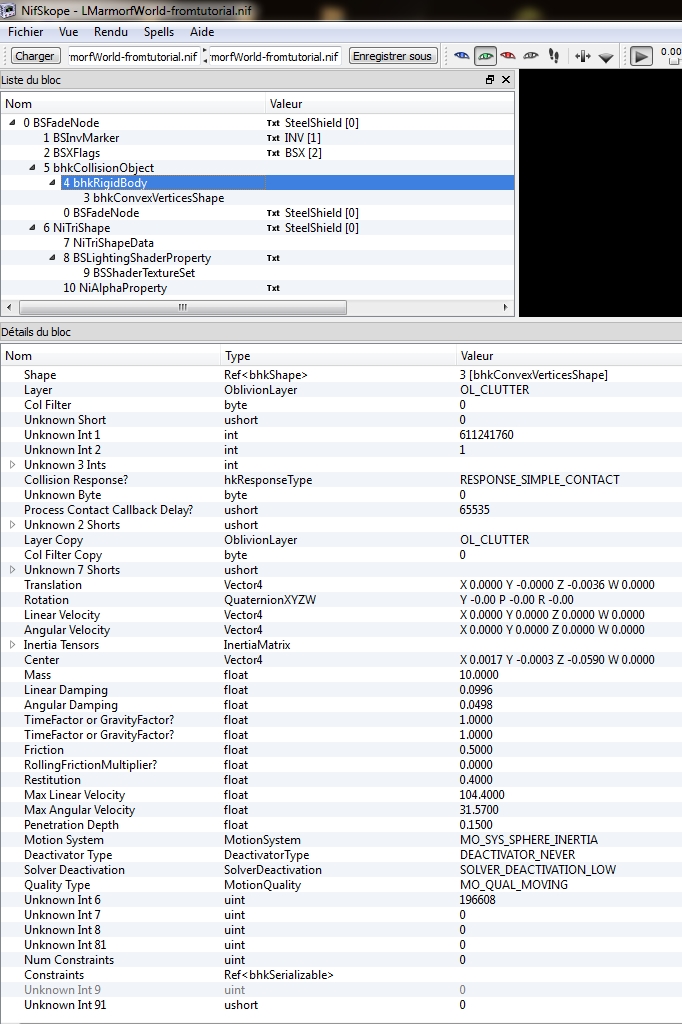Click the load file path field
This screenshot has height=1024, width=682.
(134, 57)
